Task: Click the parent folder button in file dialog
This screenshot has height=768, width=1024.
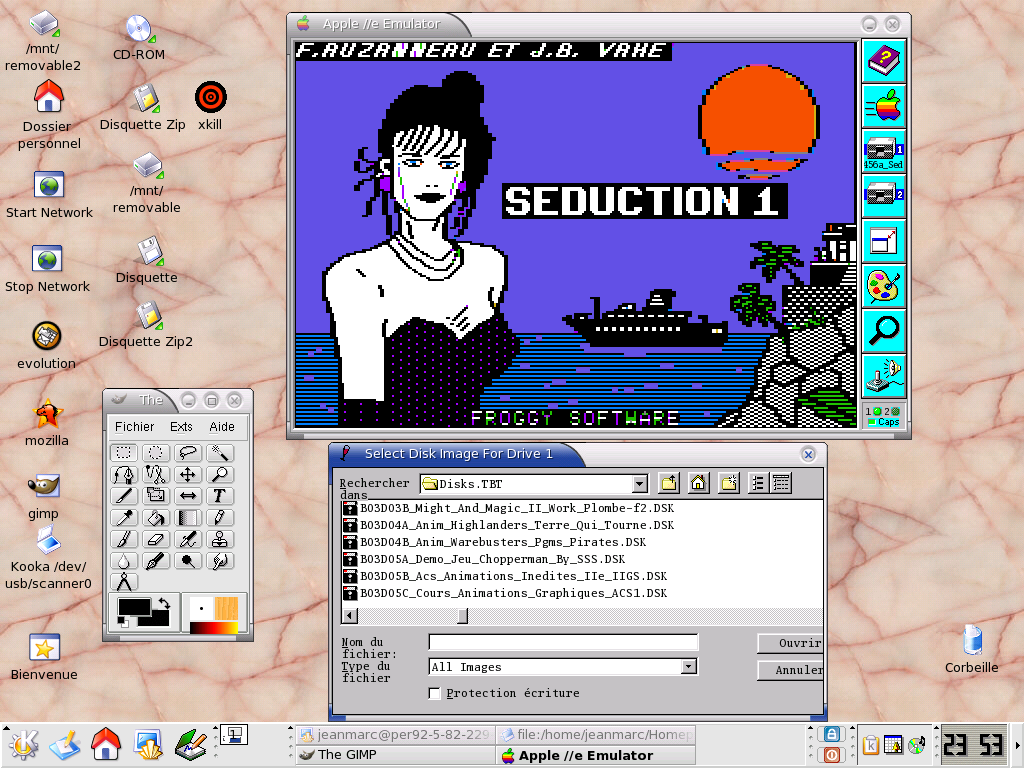Action: [669, 483]
